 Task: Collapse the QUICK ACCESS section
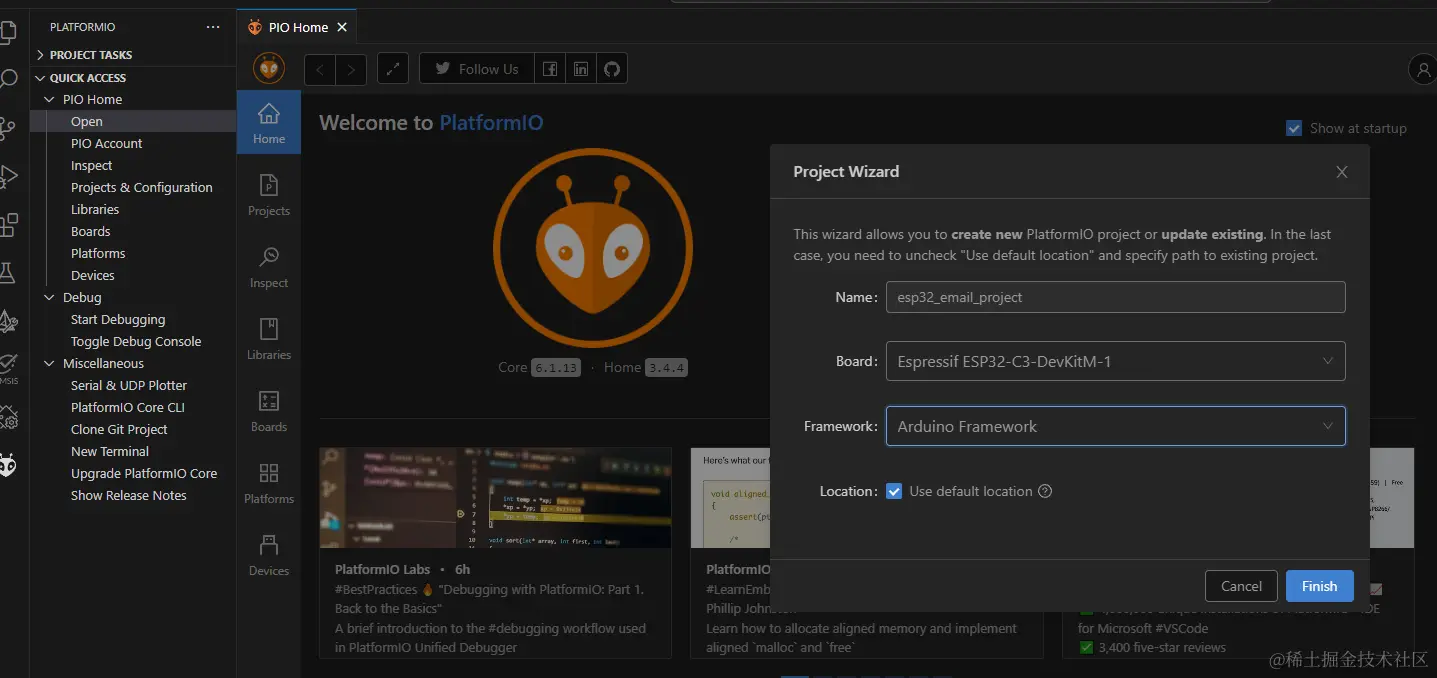pyautogui.click(x=133, y=78)
